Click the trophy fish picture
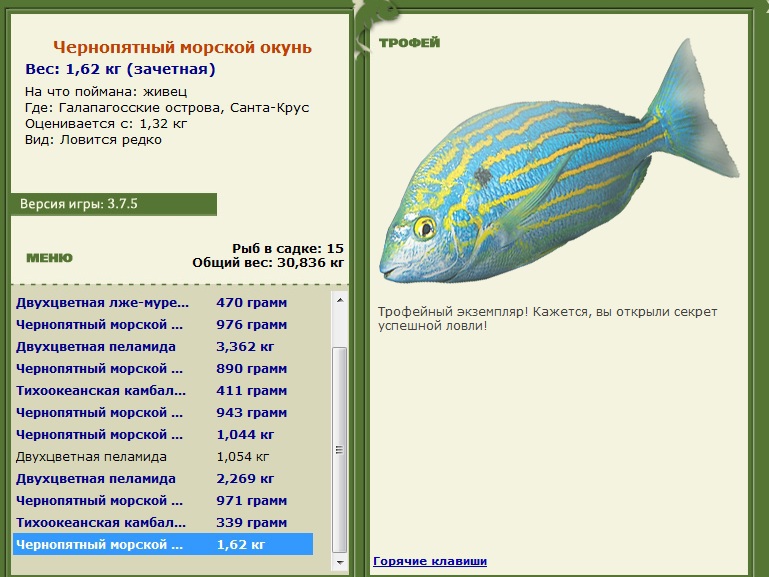The height and width of the screenshot is (577, 769). tap(559, 162)
